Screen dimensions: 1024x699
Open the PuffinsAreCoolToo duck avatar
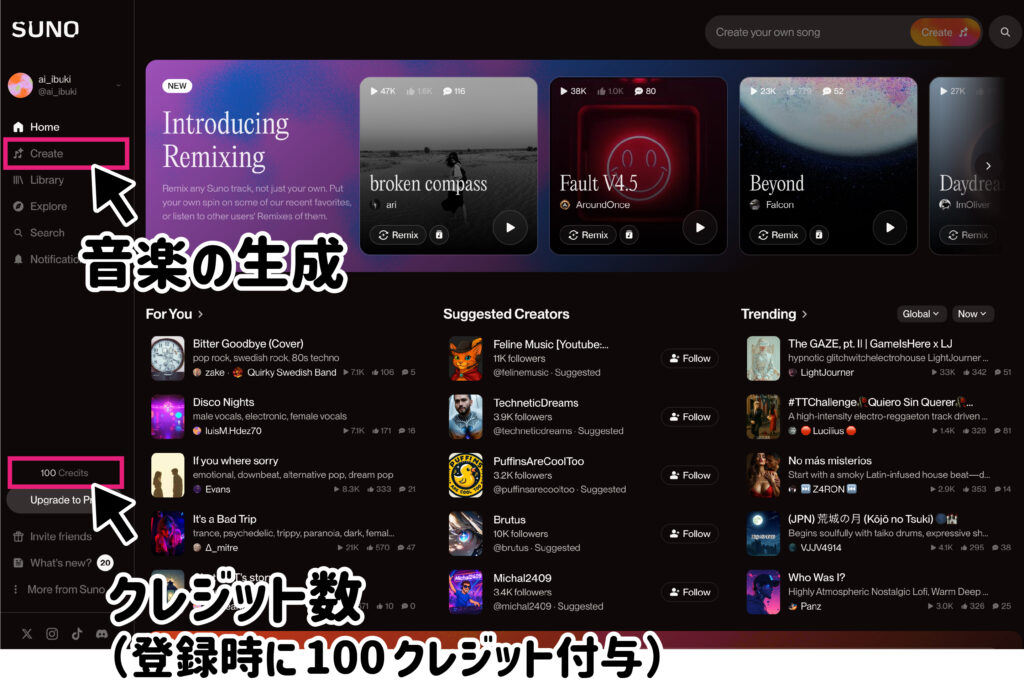click(x=466, y=475)
